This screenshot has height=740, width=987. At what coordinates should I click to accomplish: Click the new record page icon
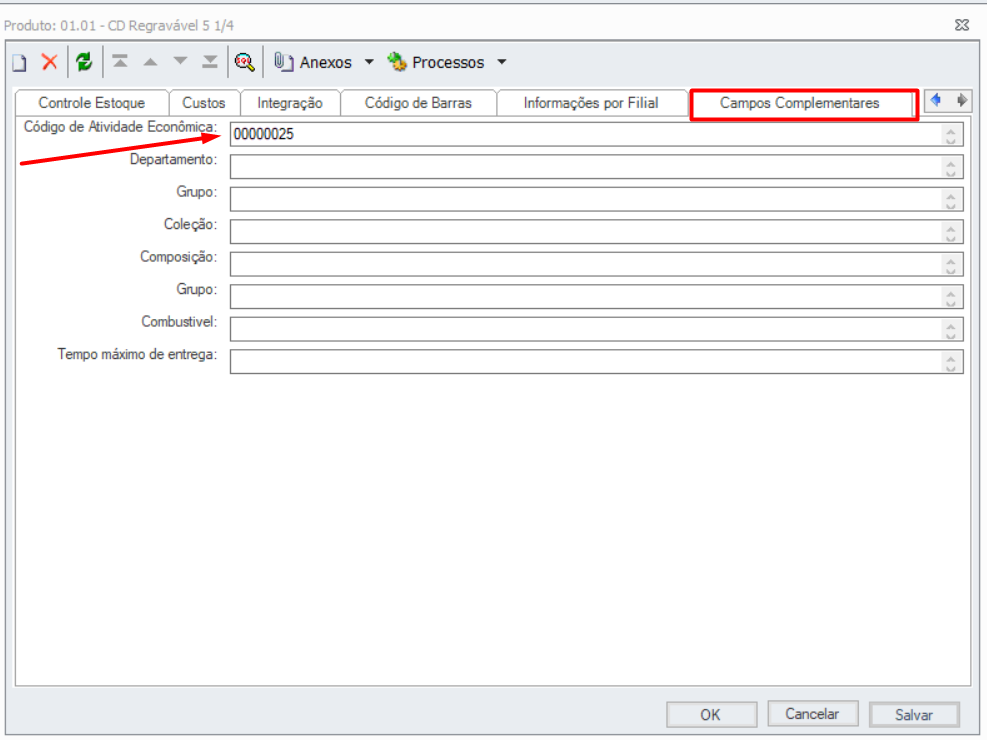pos(20,62)
